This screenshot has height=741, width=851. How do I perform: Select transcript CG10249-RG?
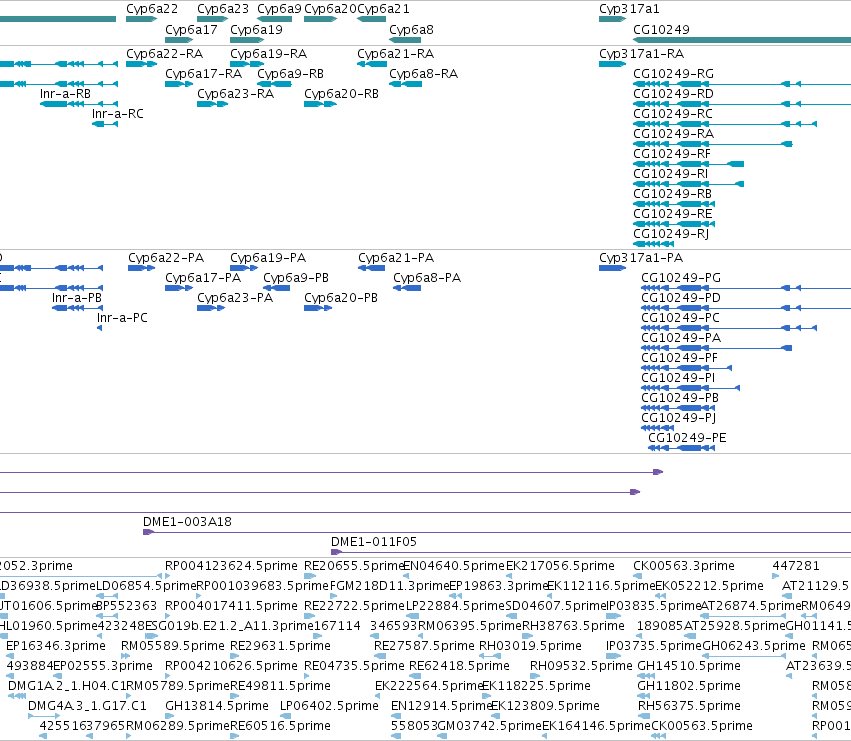tap(742, 84)
